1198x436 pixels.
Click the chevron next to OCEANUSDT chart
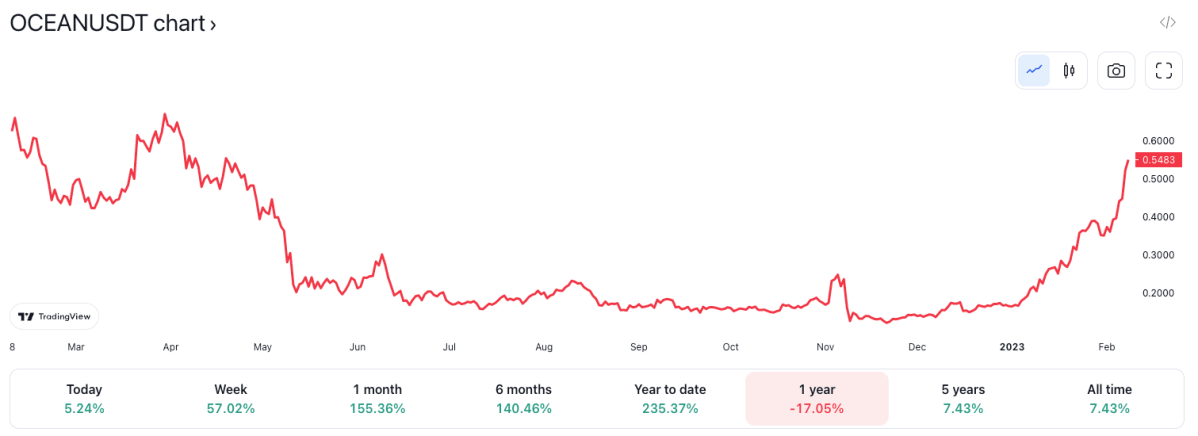click(x=212, y=24)
